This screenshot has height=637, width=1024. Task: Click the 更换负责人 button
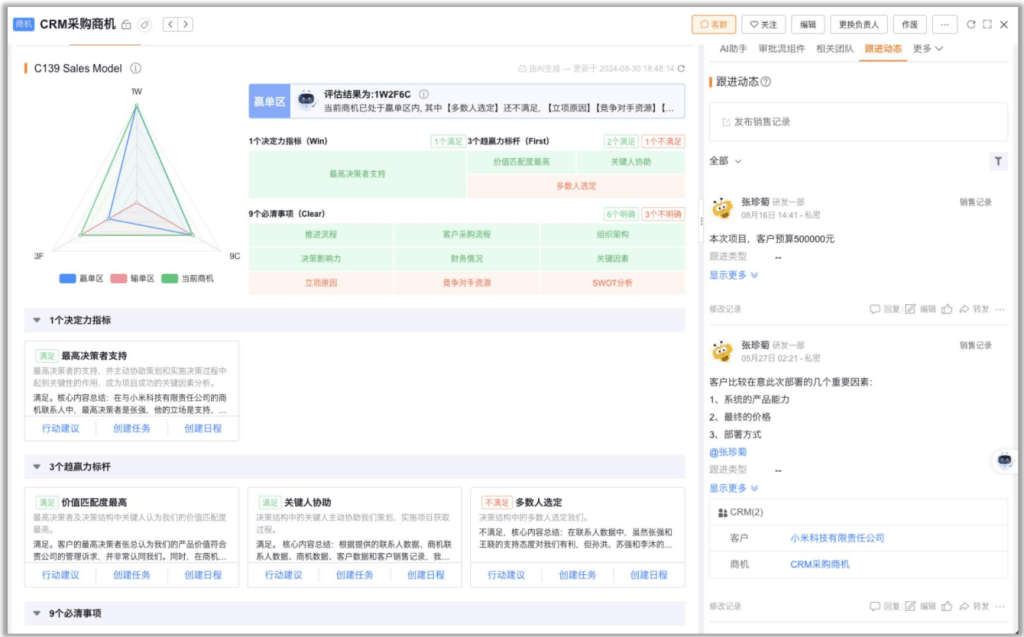859,24
